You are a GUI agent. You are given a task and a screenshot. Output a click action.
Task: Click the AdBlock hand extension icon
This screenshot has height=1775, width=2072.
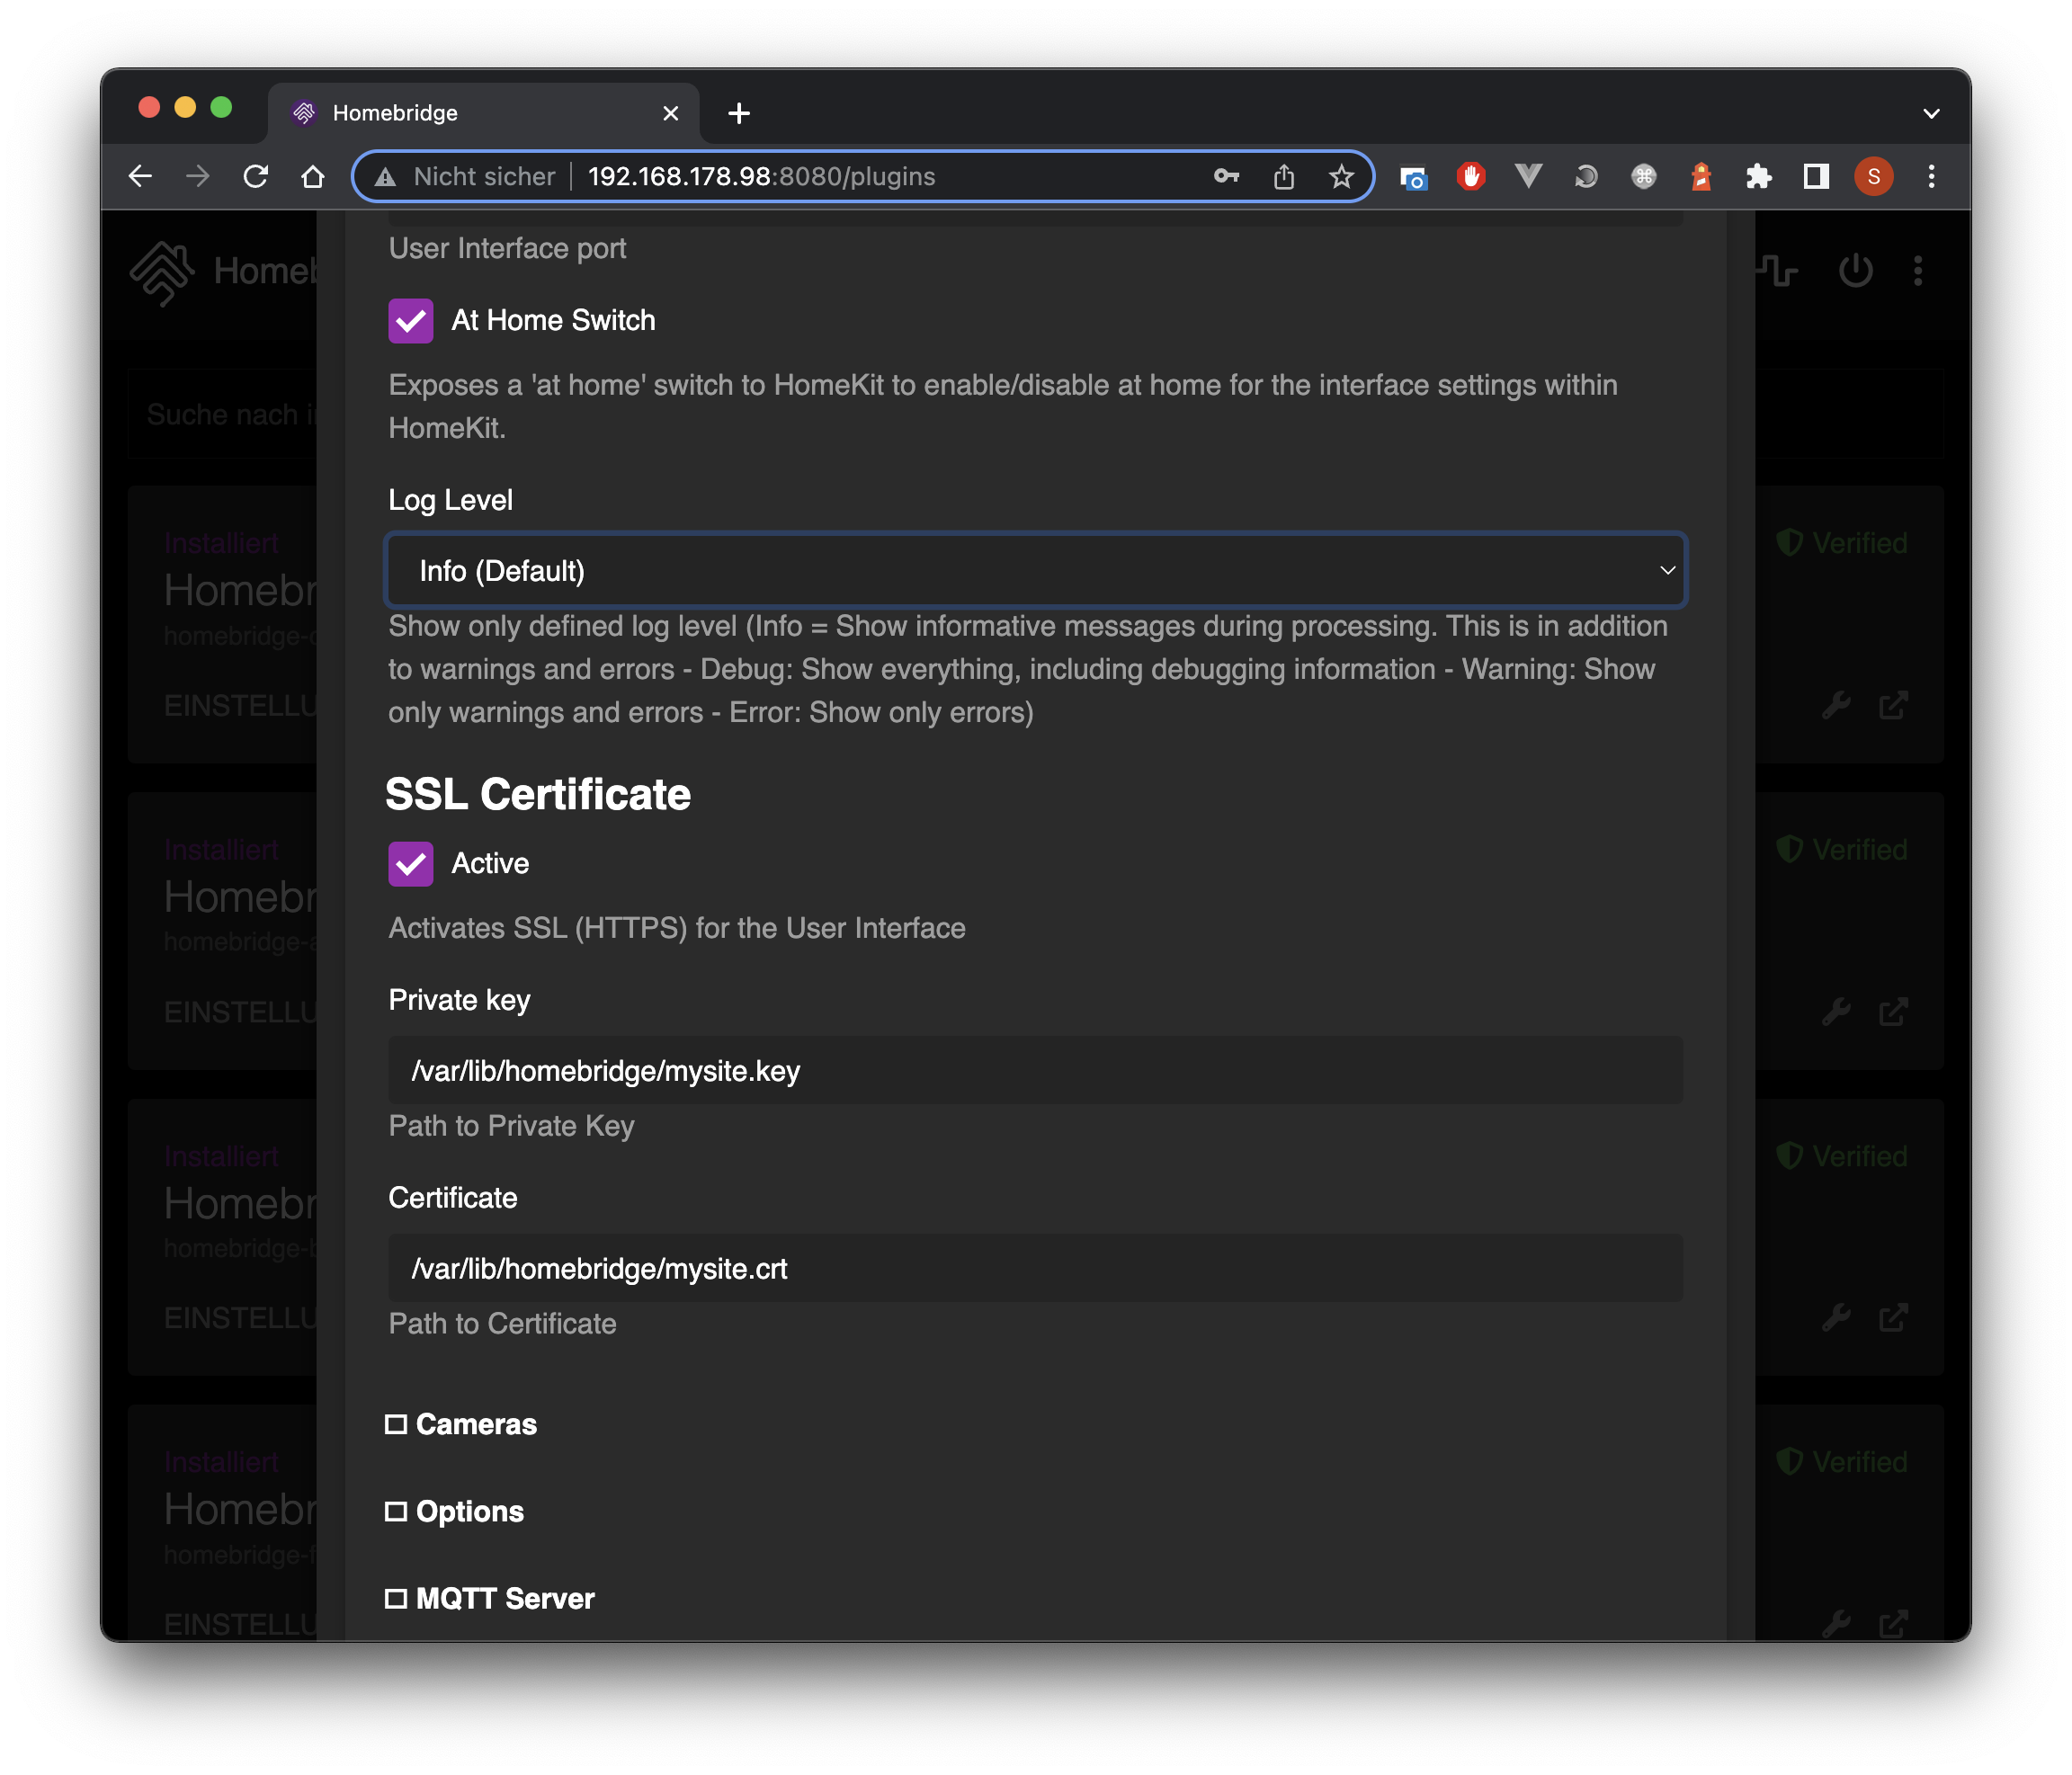[1470, 176]
